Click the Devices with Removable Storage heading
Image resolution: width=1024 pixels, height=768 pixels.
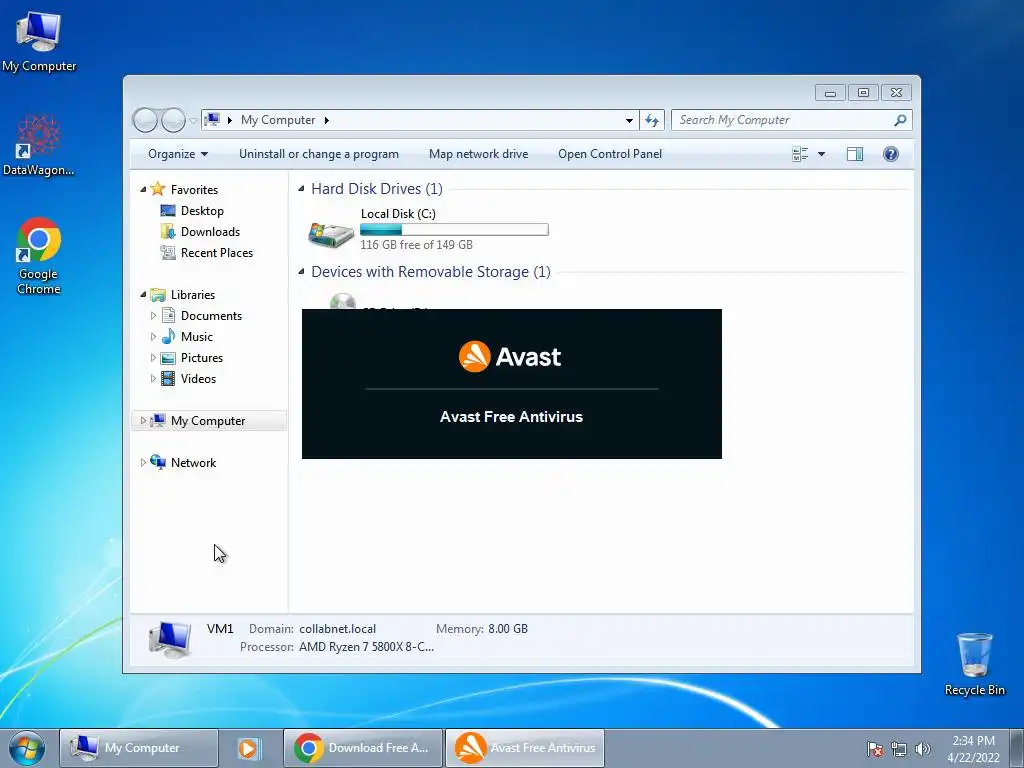[430, 272]
